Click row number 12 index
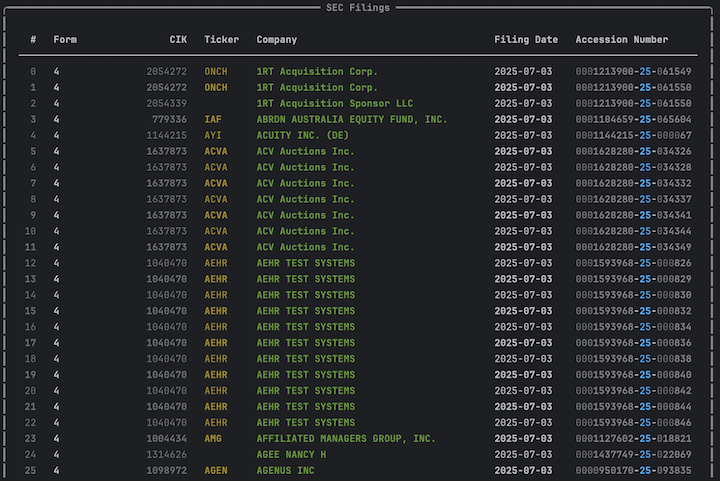The image size is (720, 481). tap(30, 263)
